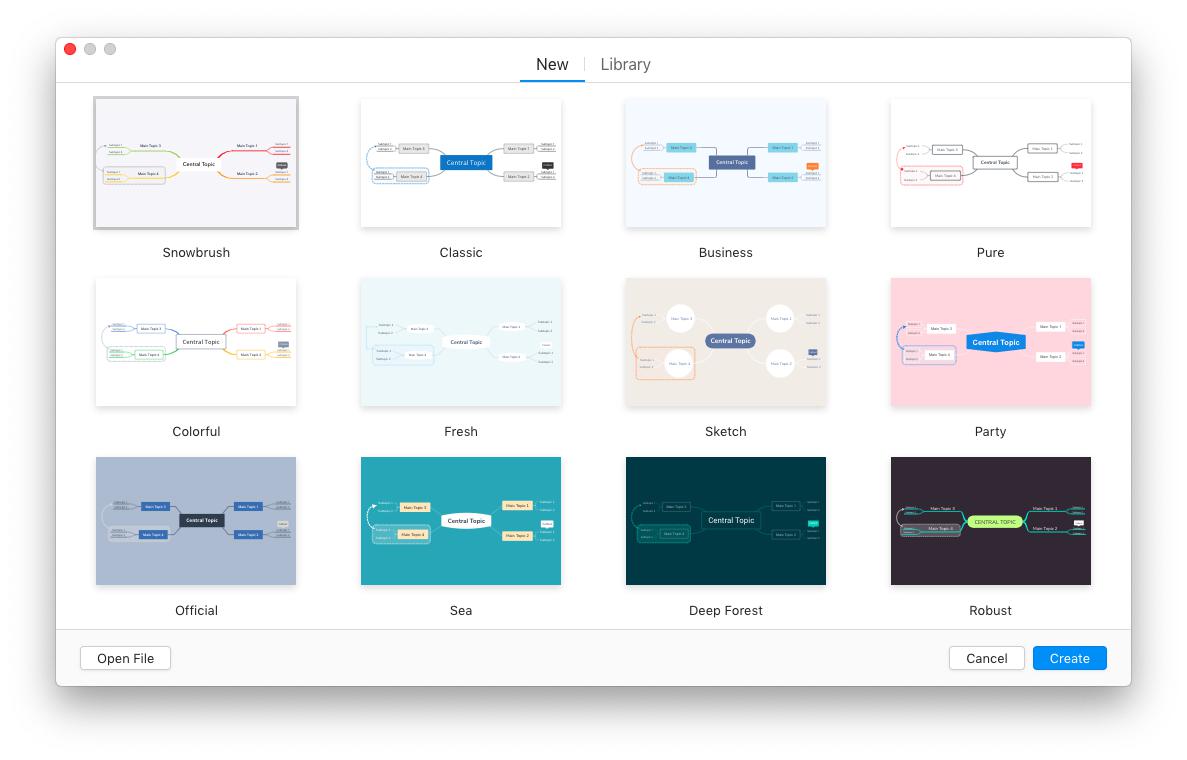Click the Classic label text
Viewport: 1187px width, 760px height.
pyautogui.click(x=461, y=253)
